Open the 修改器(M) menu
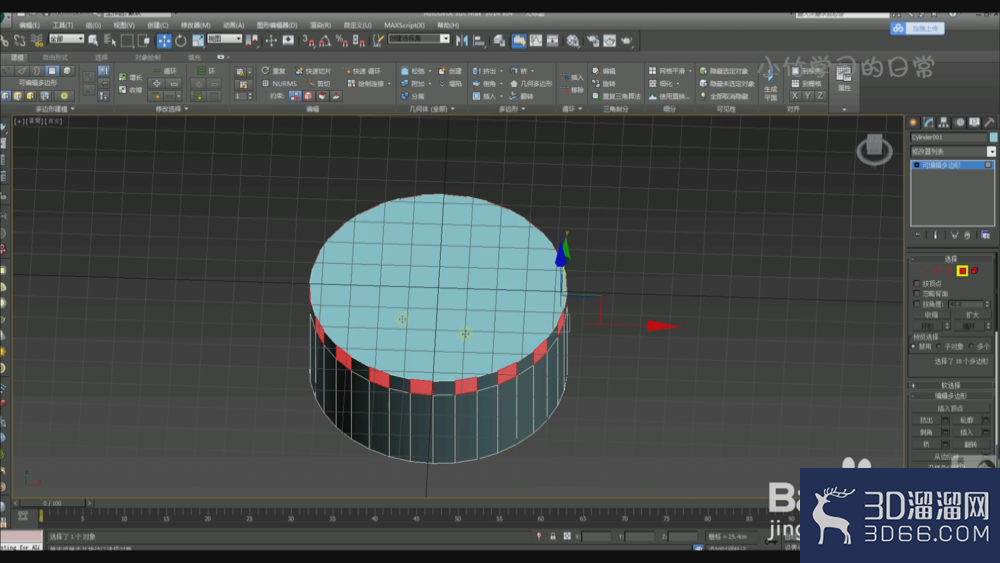Viewport: 1000px width, 563px height. coord(195,25)
